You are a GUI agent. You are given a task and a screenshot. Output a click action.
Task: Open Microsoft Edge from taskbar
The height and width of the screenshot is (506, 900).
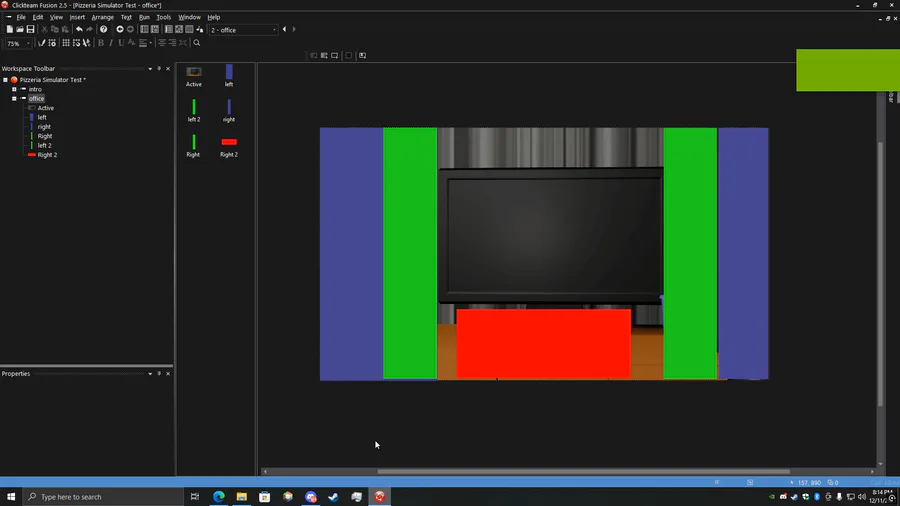219,497
